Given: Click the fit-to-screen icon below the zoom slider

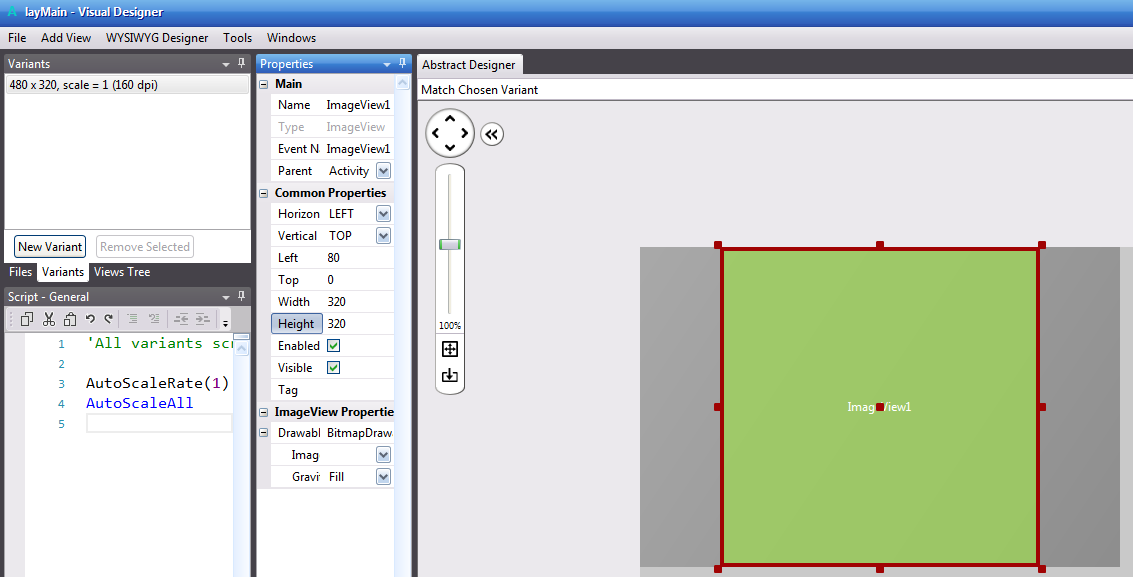Looking at the screenshot, I should point(449,349).
